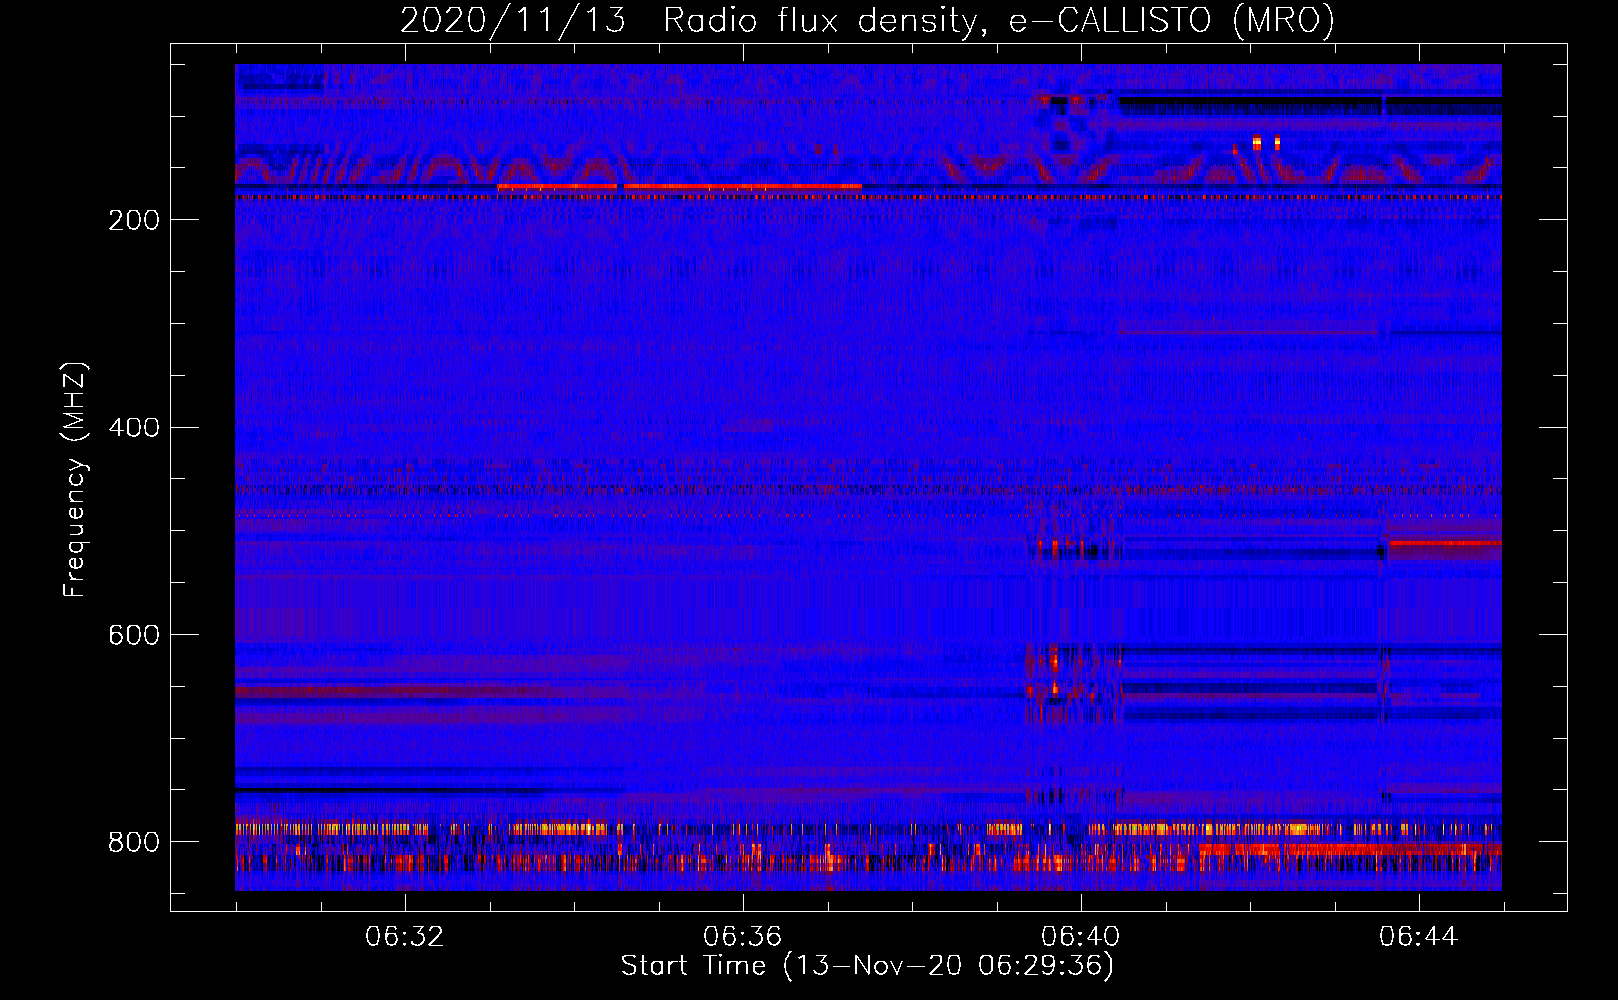Click the 800 frequency tick label
This screenshot has height=1000, width=1618.
[x=134, y=842]
